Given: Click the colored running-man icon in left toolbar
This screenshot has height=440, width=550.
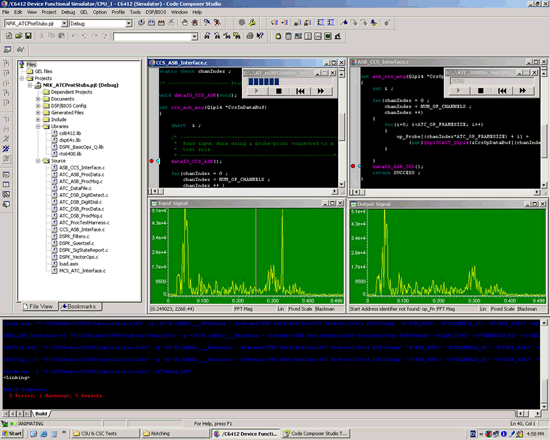Looking at the screenshot, I should (x=6, y=148).
